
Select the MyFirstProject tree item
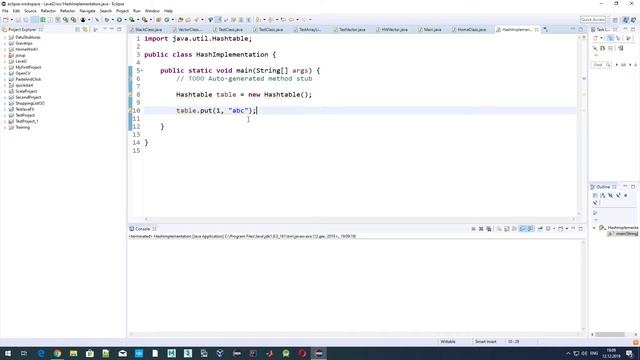(28, 67)
